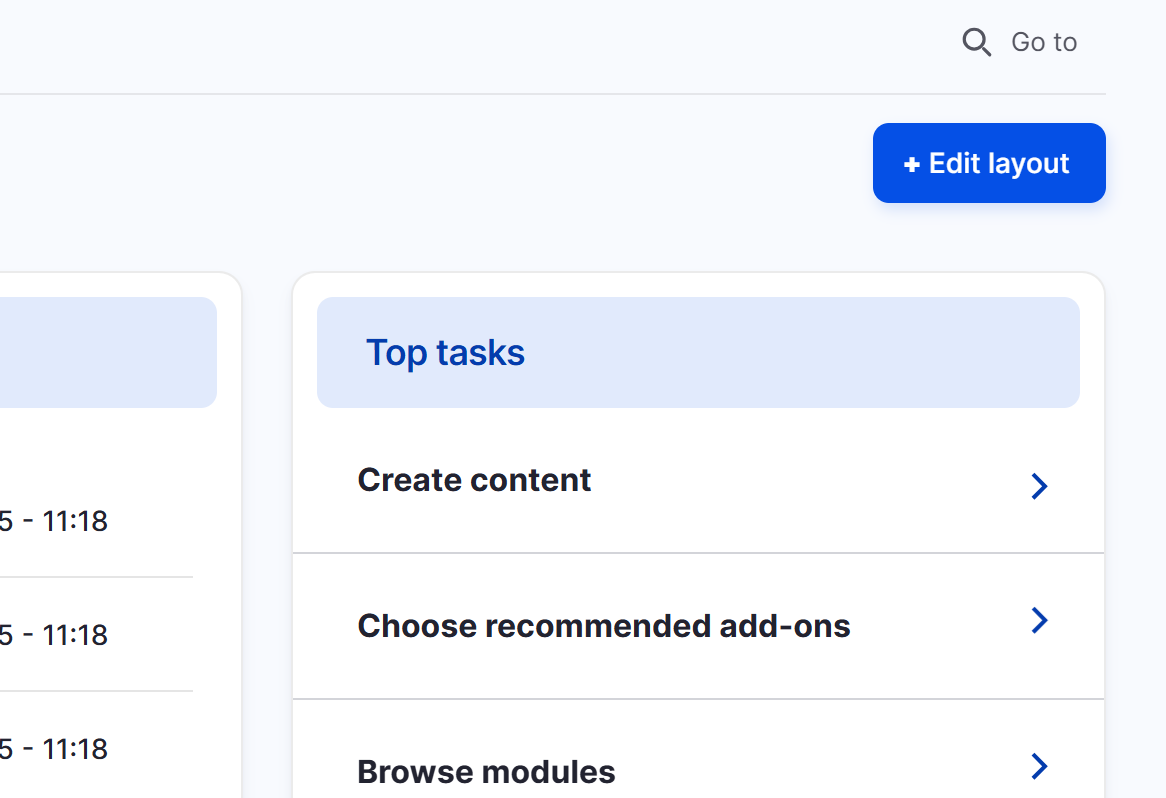Open the "Go to" navigation search
The image size is (1166, 798).
click(x=1043, y=42)
